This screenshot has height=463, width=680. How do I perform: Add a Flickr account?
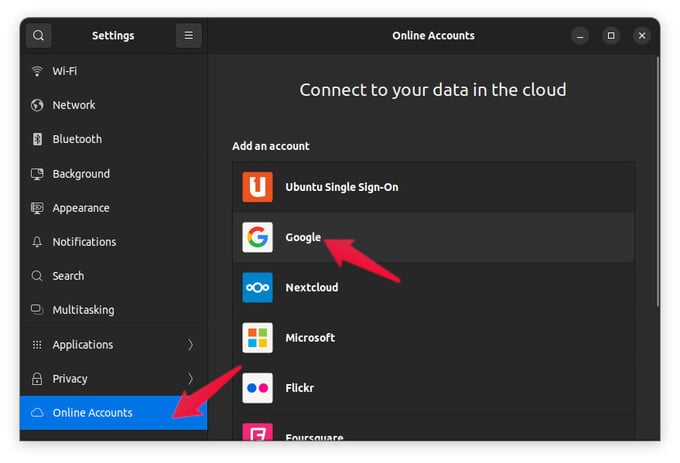(x=434, y=388)
